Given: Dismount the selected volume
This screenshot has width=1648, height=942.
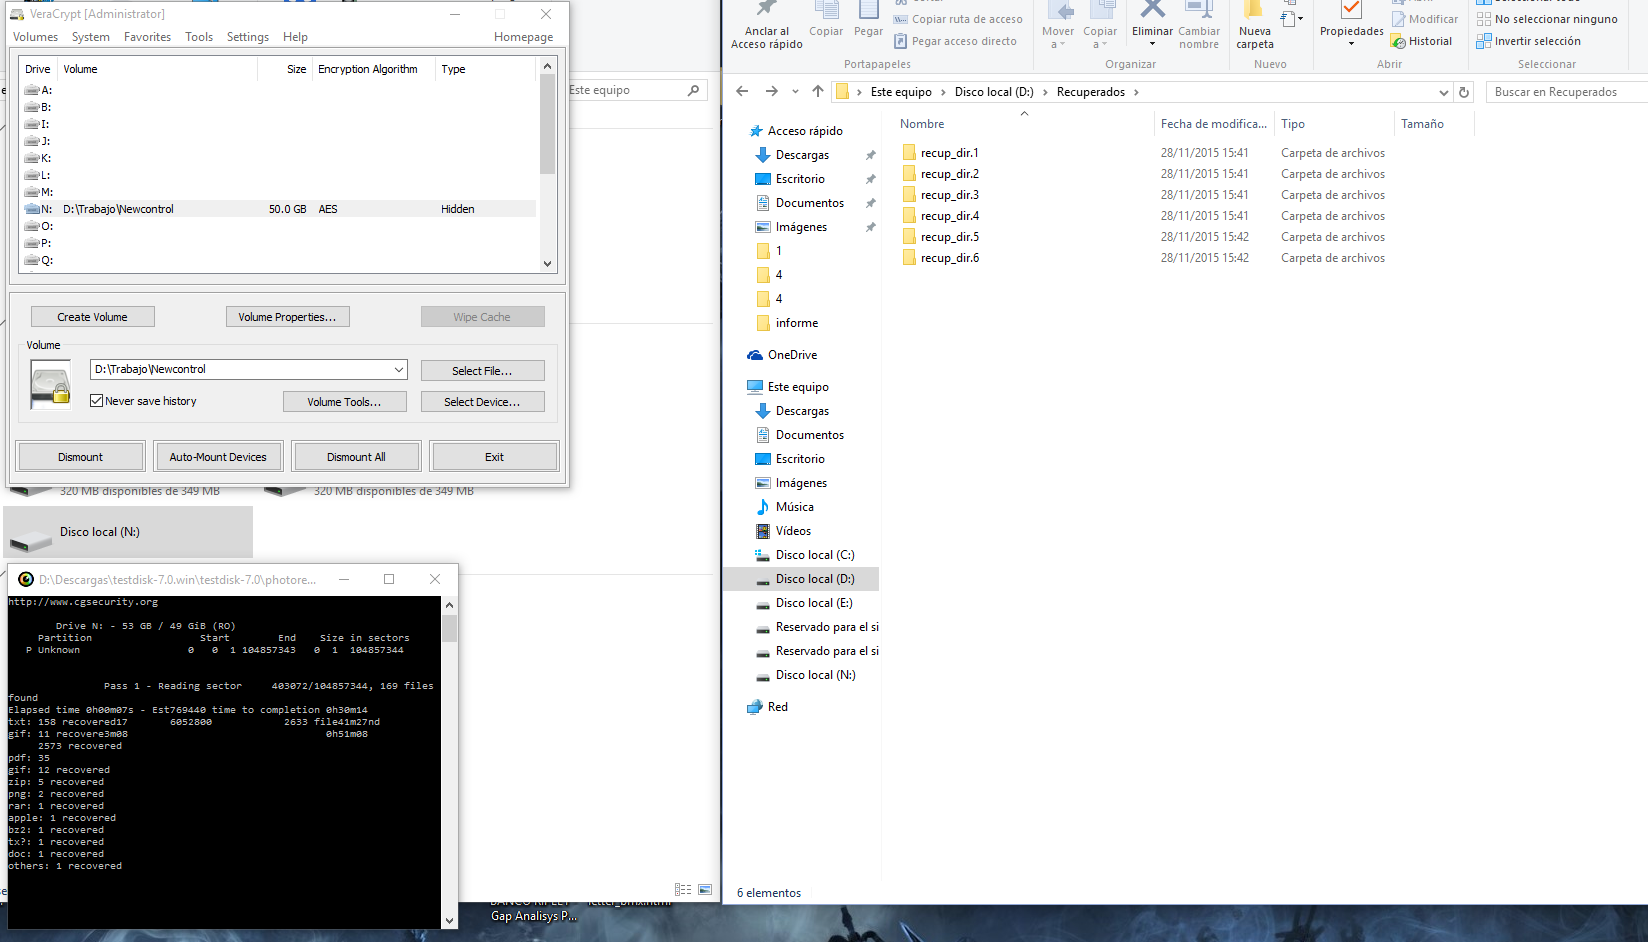Looking at the screenshot, I should pos(81,457).
